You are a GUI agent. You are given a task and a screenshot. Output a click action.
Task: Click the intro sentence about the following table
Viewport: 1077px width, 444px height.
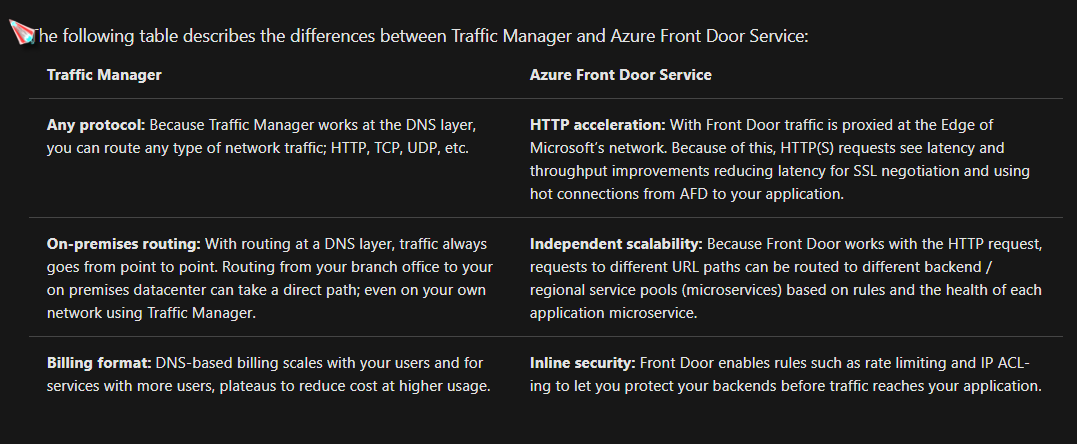point(421,36)
